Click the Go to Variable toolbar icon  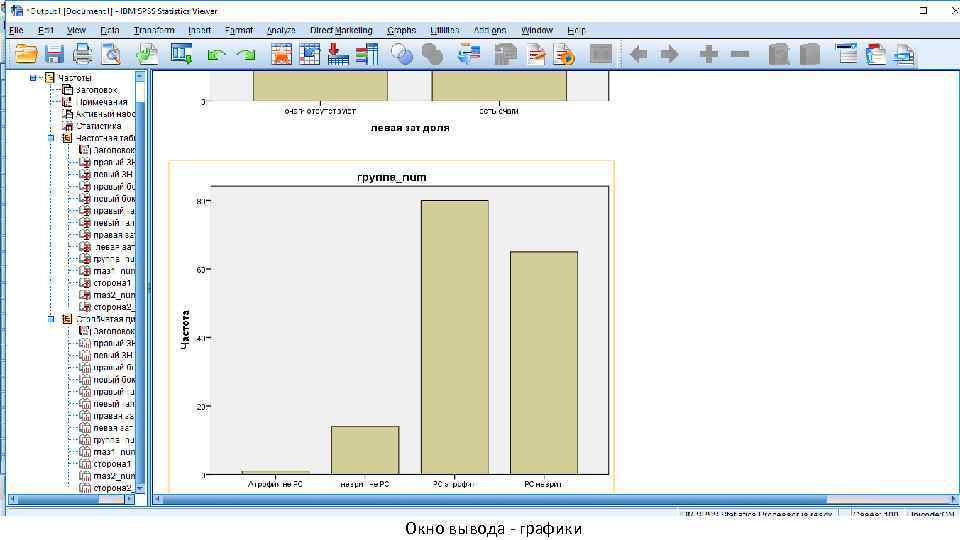click(337, 54)
